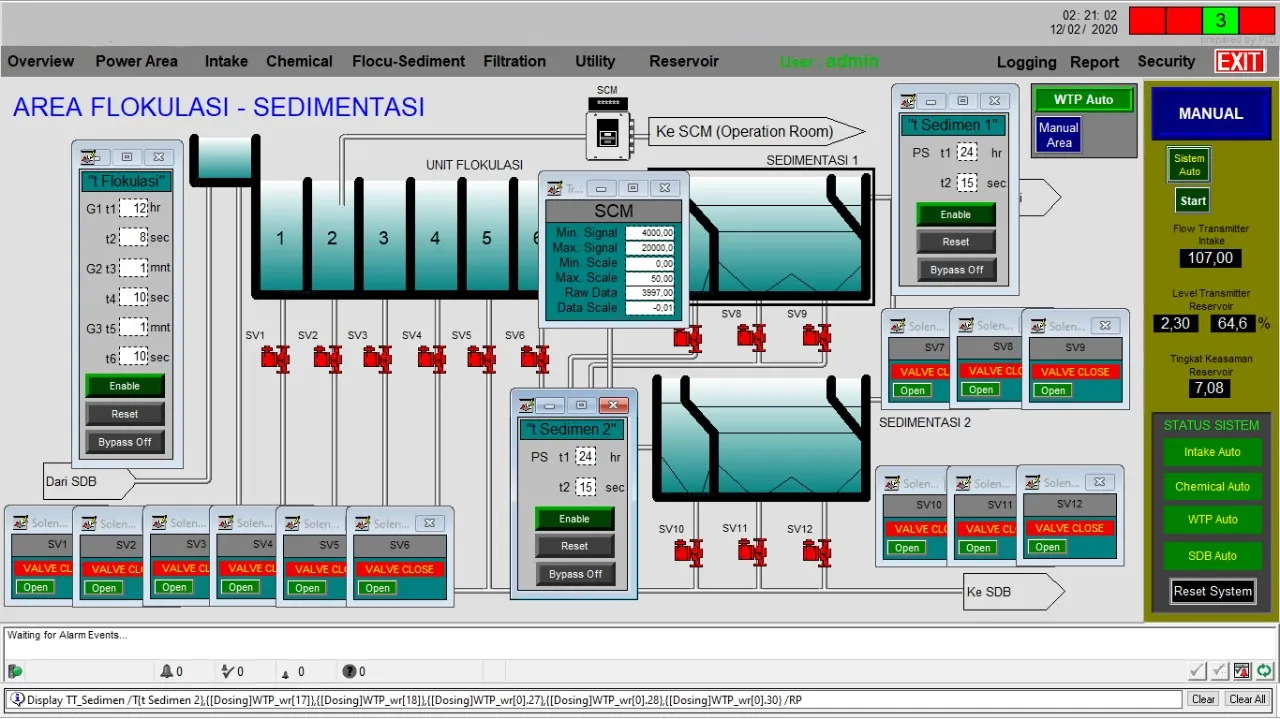Viewport: 1280px width, 719px height.
Task: Click the red EXIT button
Action: (1240, 61)
